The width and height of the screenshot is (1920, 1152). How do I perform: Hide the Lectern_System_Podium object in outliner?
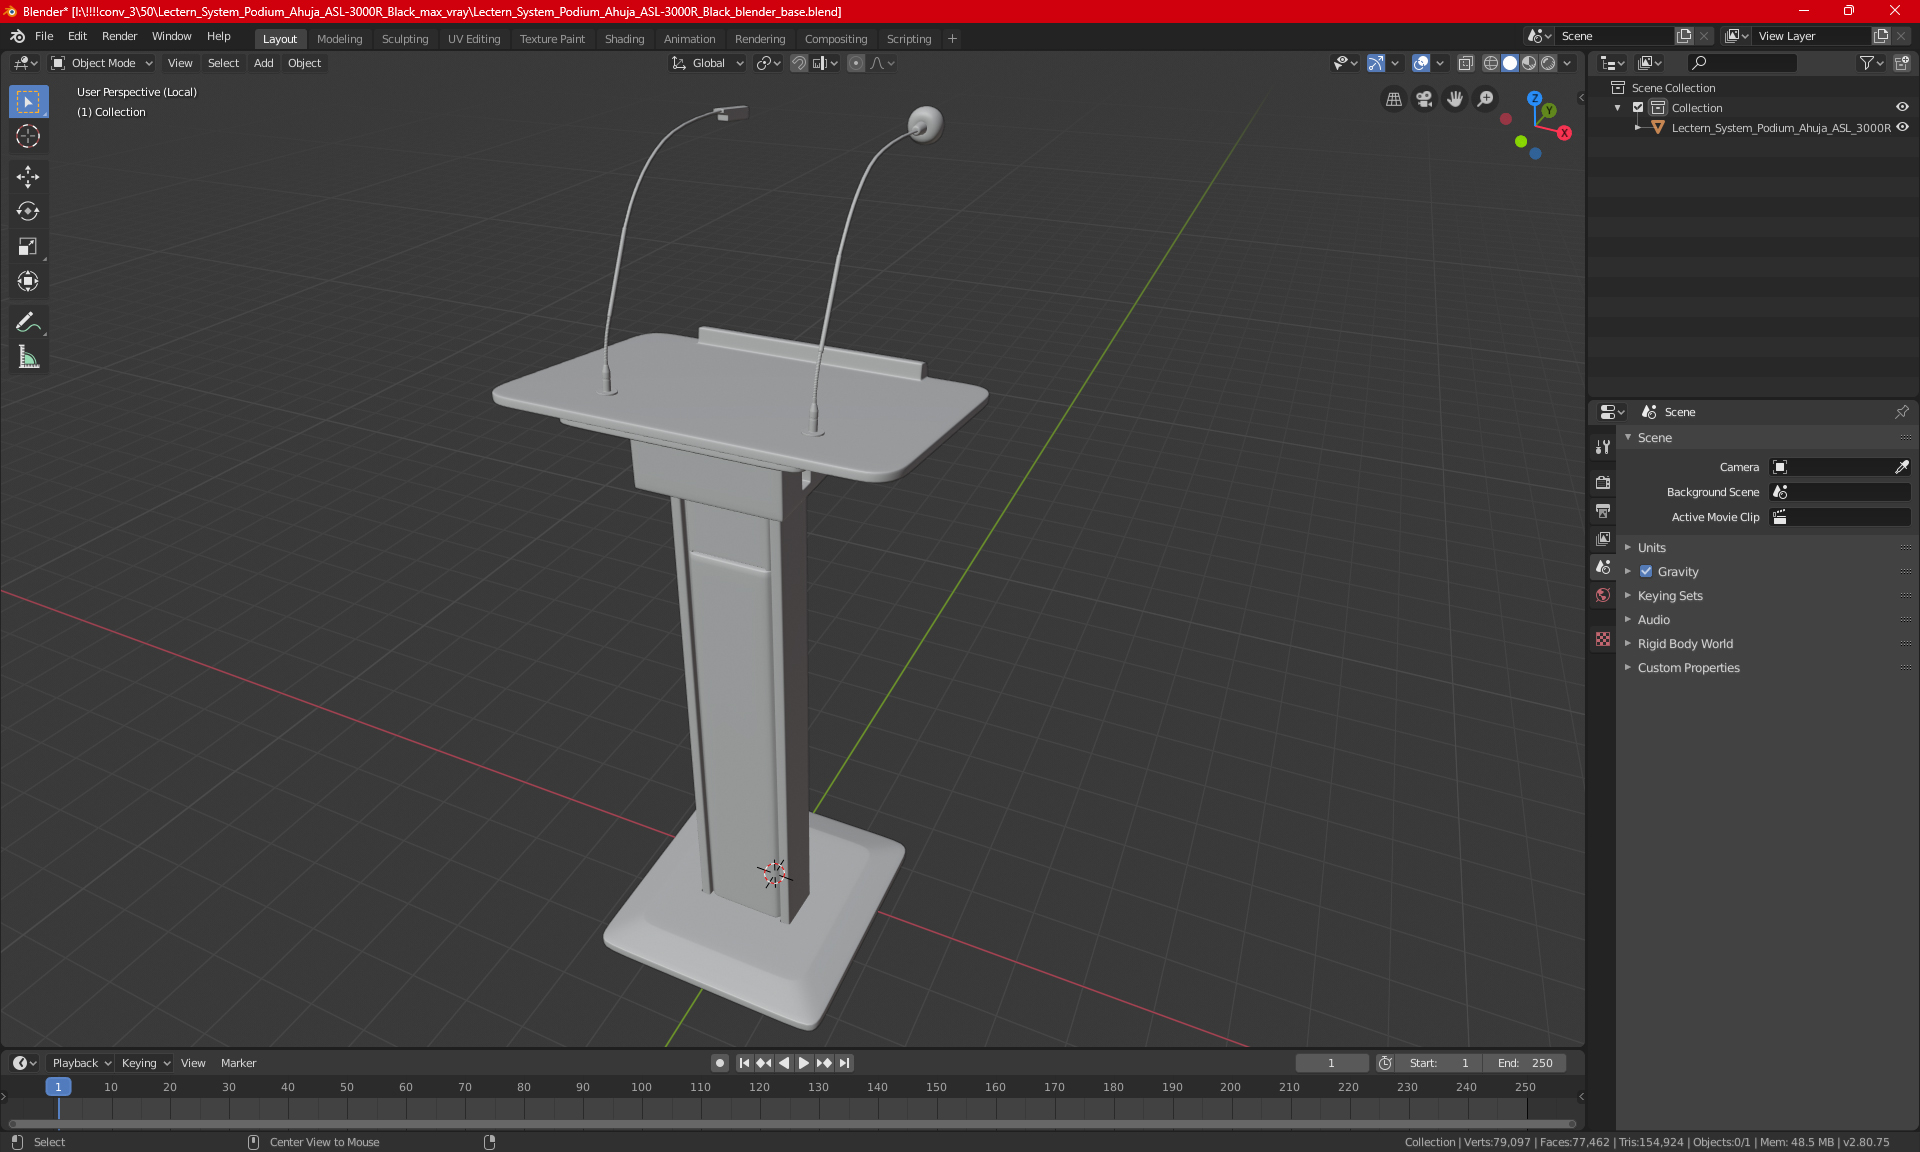coord(1902,128)
